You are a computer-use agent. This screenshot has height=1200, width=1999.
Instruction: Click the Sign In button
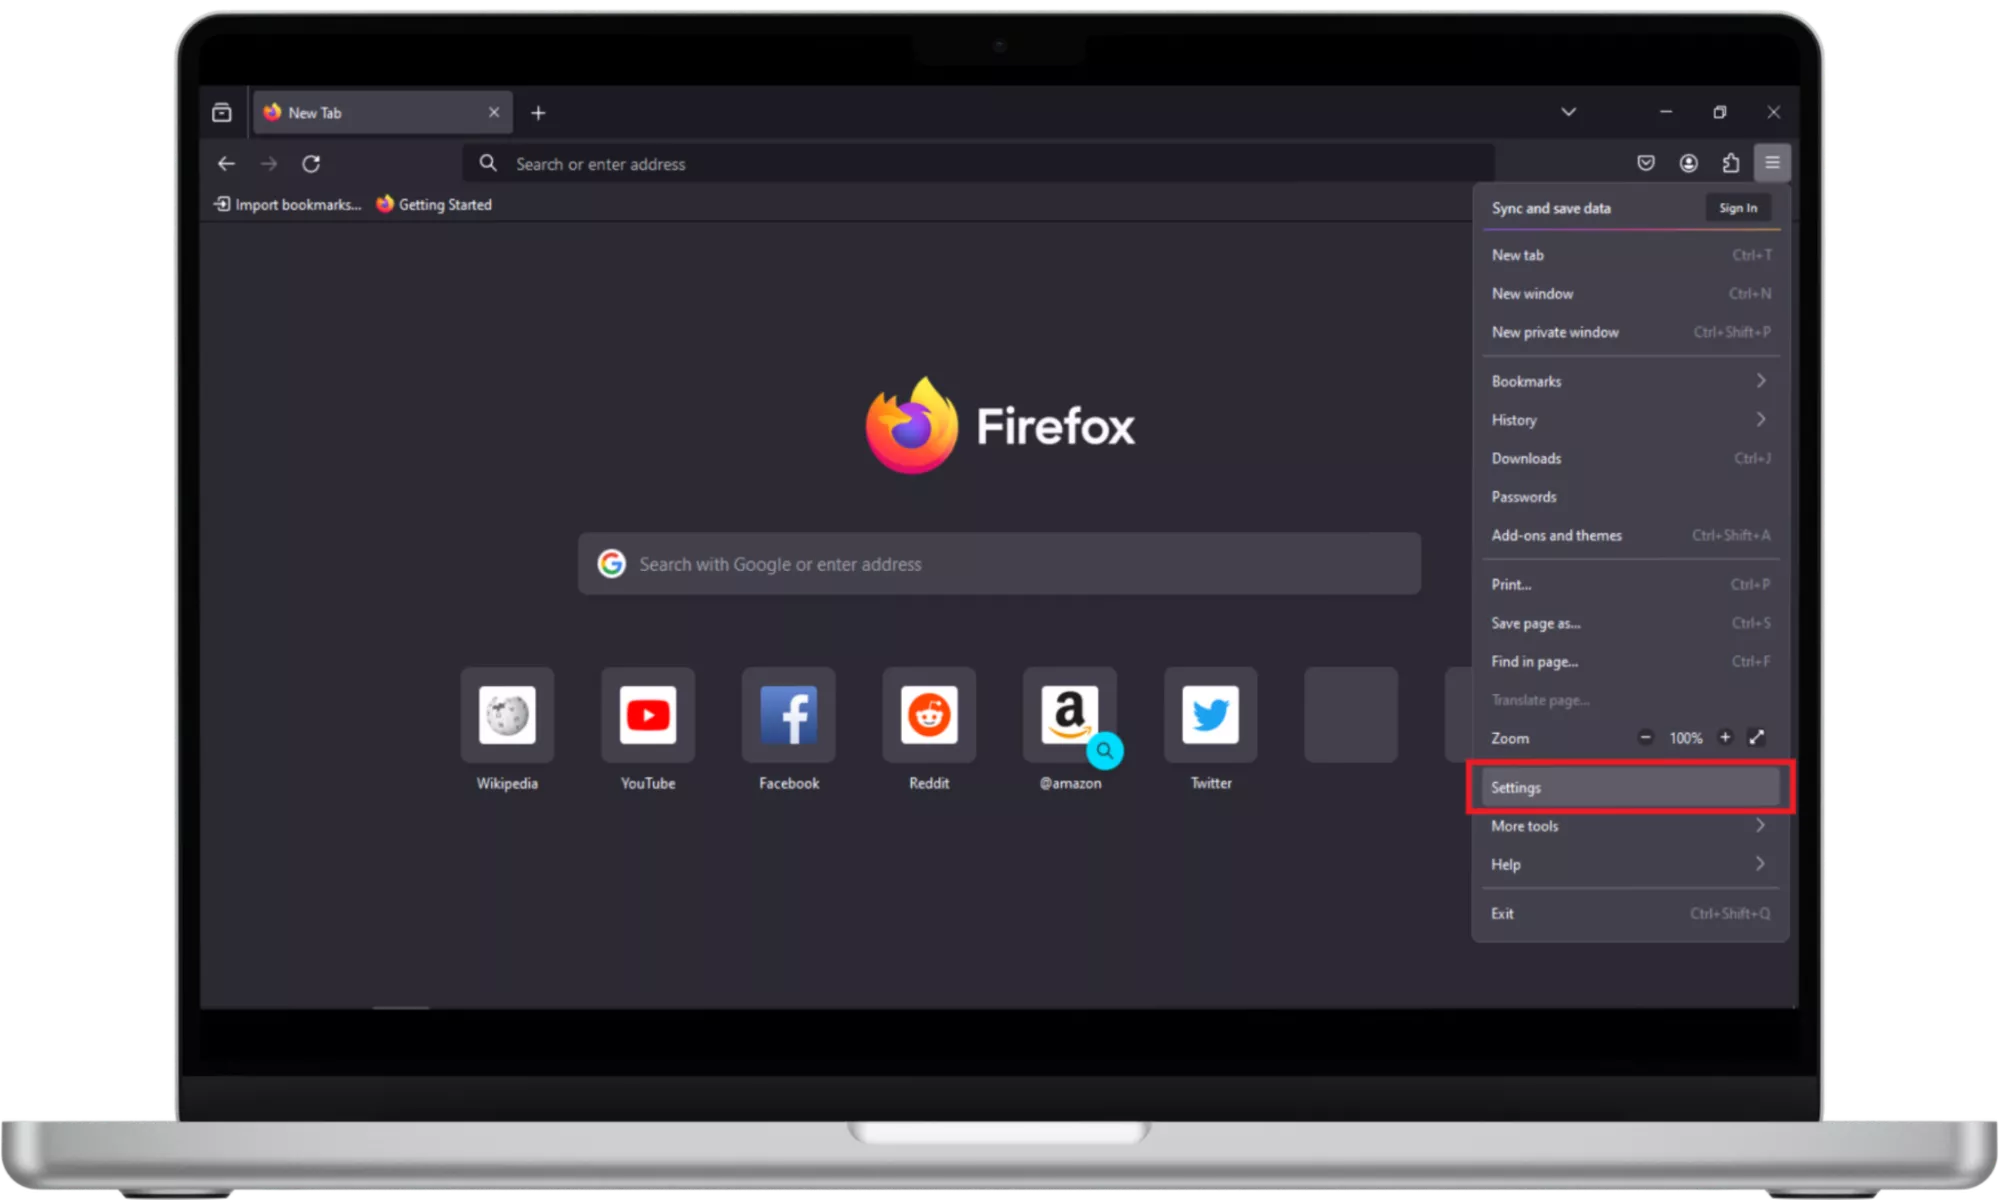[x=1737, y=208]
